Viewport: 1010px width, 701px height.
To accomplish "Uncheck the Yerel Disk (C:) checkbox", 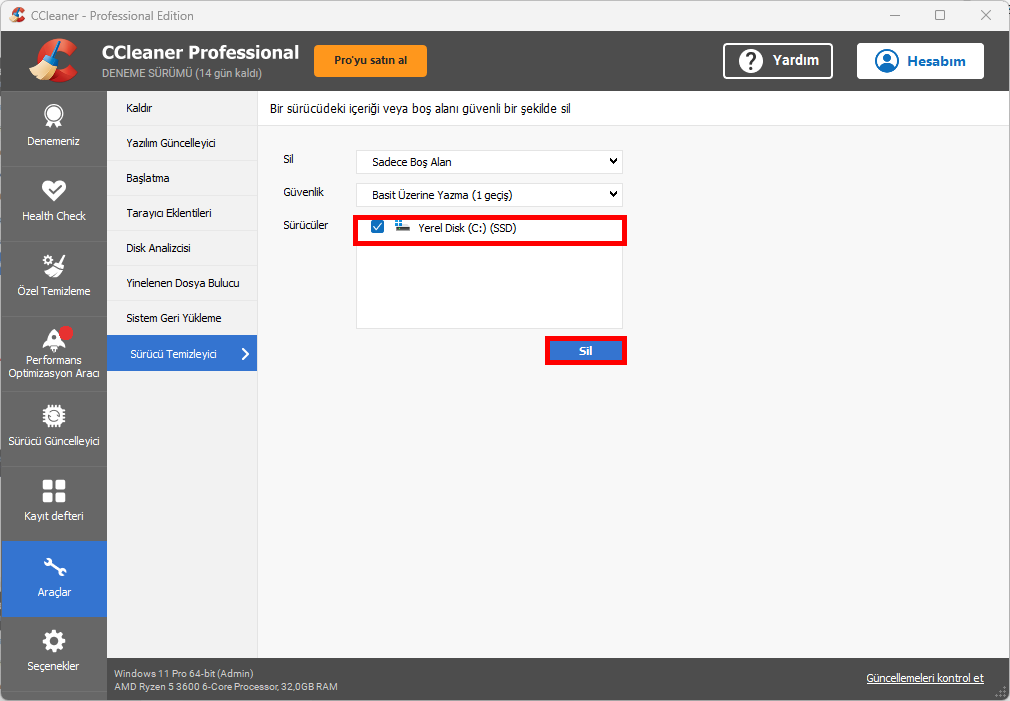I will 377,228.
